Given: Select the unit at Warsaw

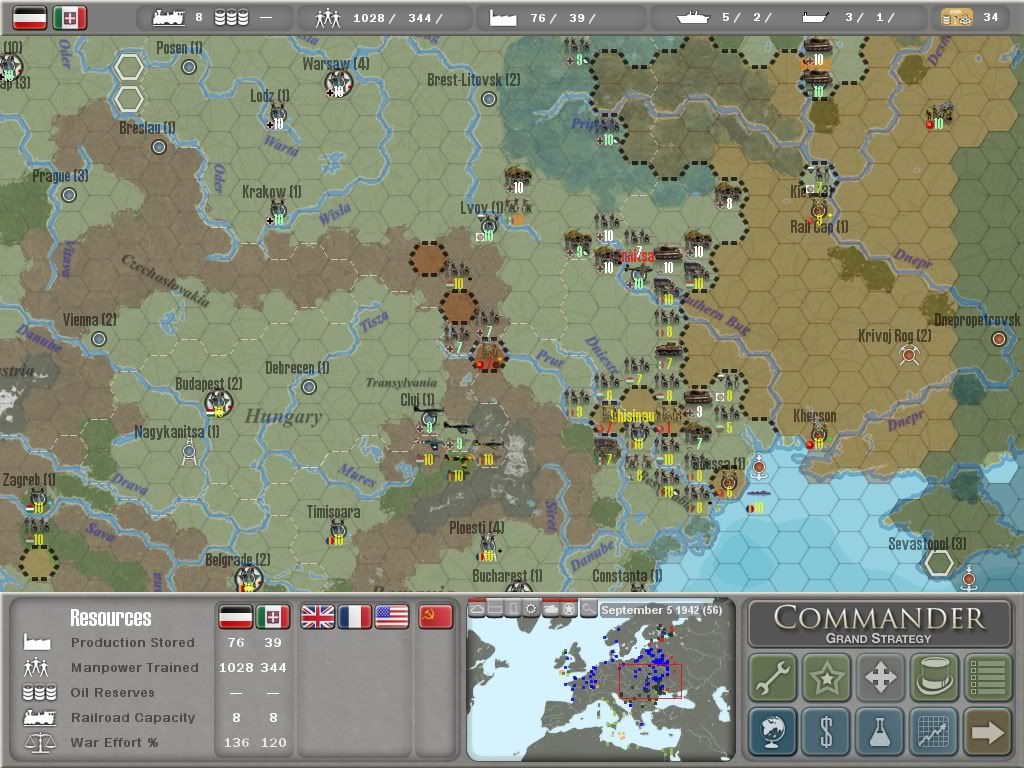Looking at the screenshot, I should 338,83.
